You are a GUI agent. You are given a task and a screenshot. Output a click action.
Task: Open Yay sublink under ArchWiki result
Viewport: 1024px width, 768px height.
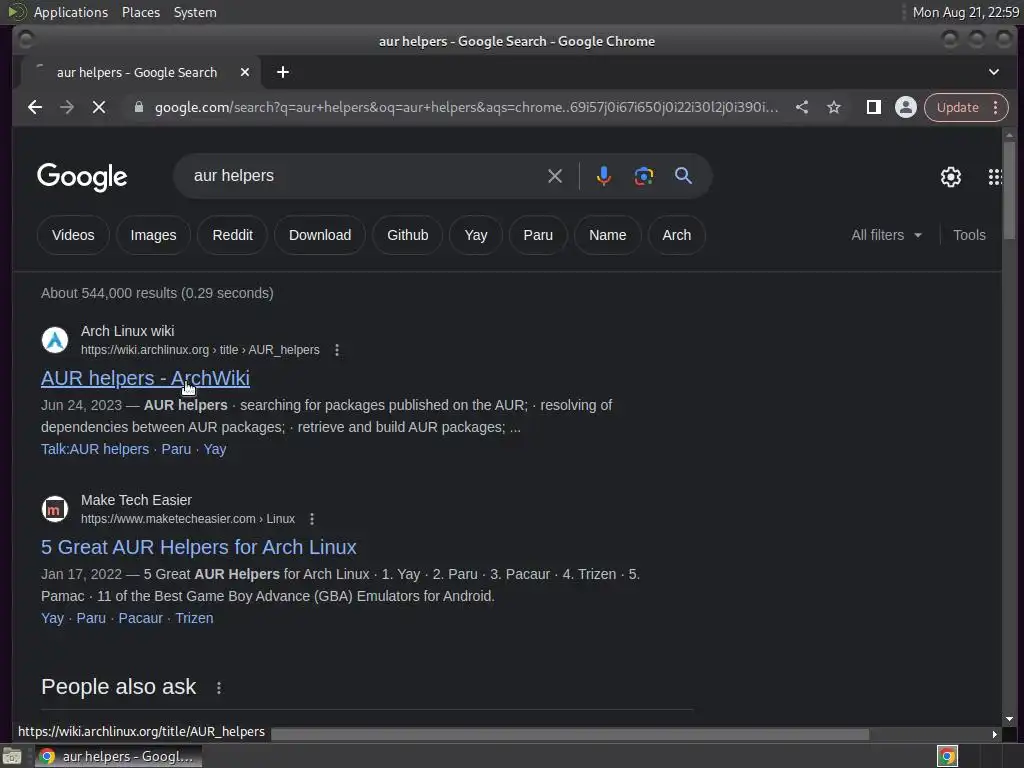point(215,449)
